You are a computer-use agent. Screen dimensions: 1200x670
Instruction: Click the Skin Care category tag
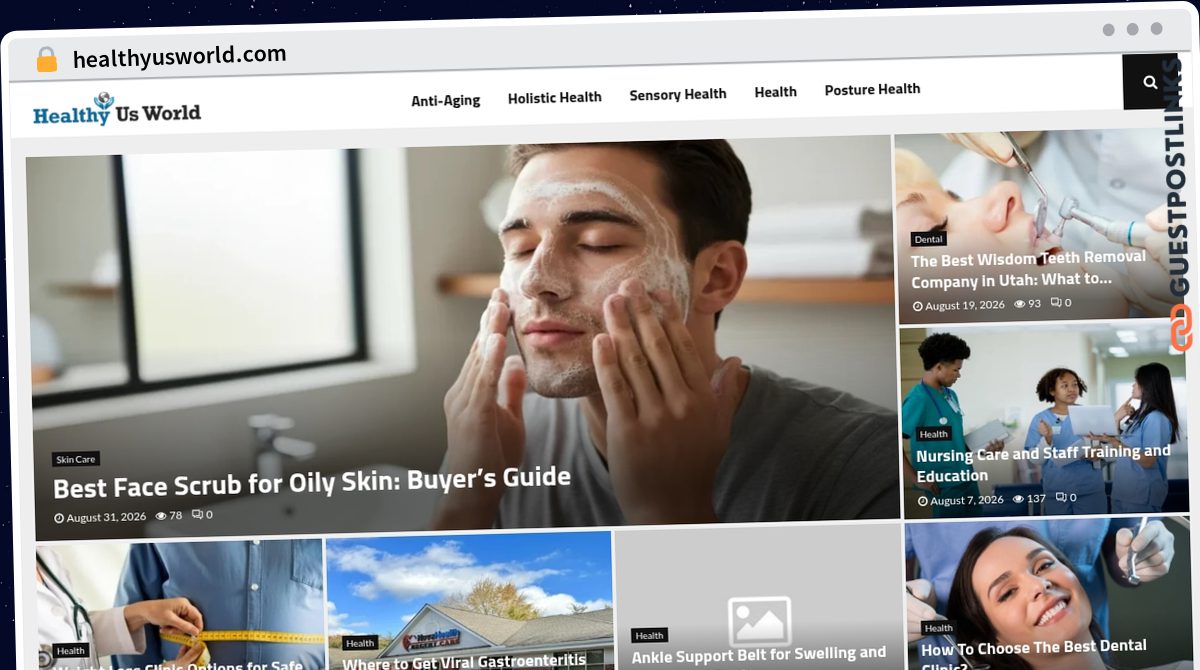(x=76, y=459)
